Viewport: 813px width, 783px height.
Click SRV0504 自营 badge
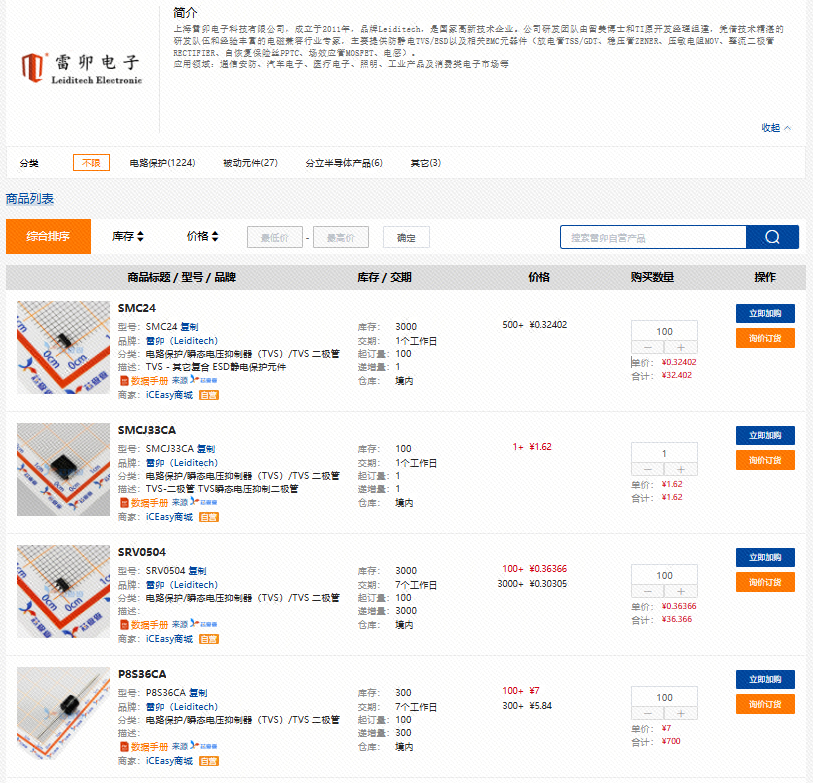click(209, 639)
